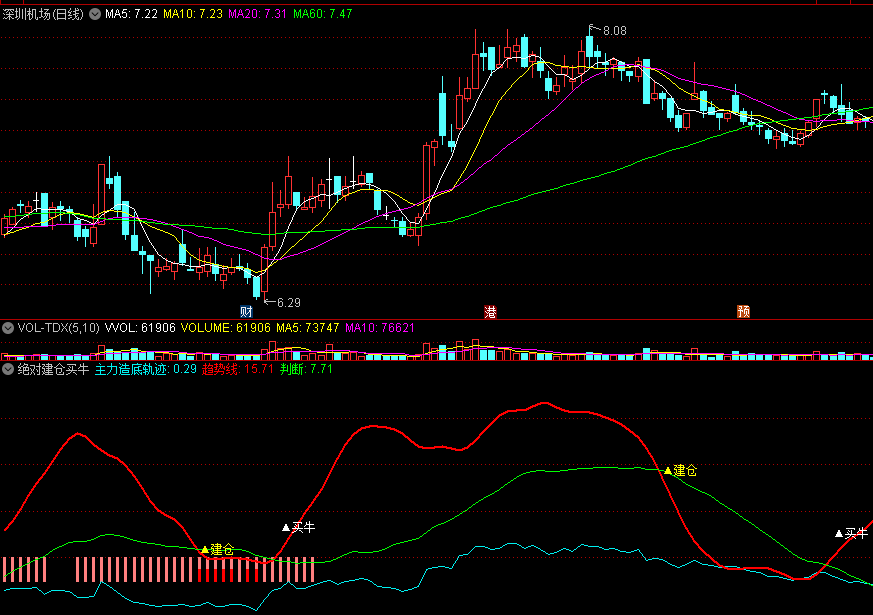Click the 8.08 high price label
Viewport: 873px width, 615px height.
[615, 31]
